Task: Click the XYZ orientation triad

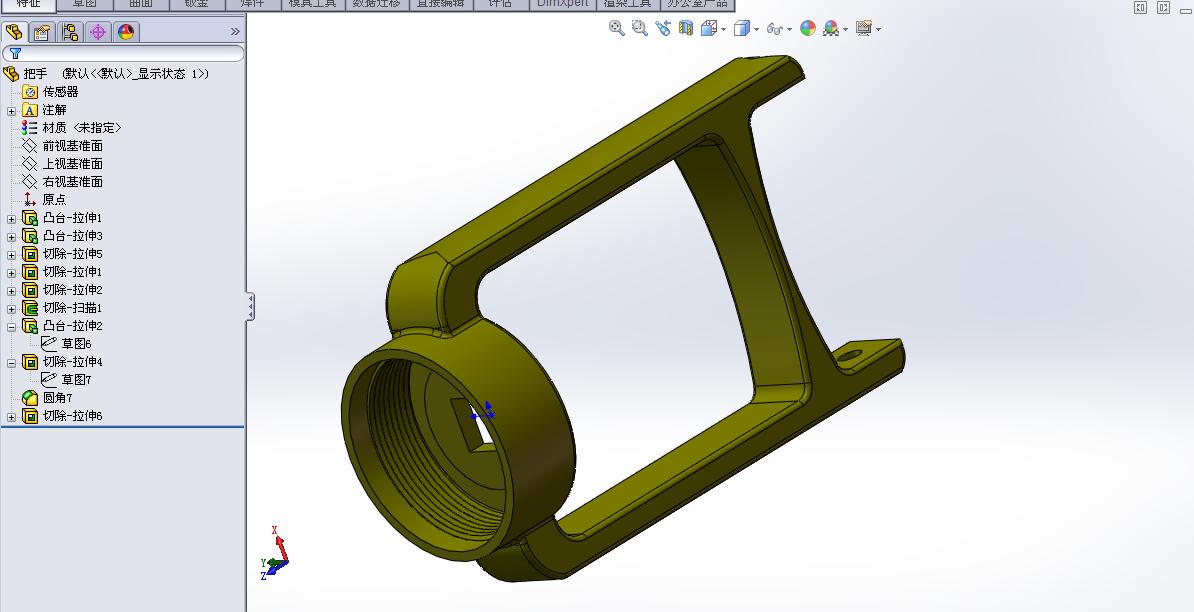Action: point(275,553)
